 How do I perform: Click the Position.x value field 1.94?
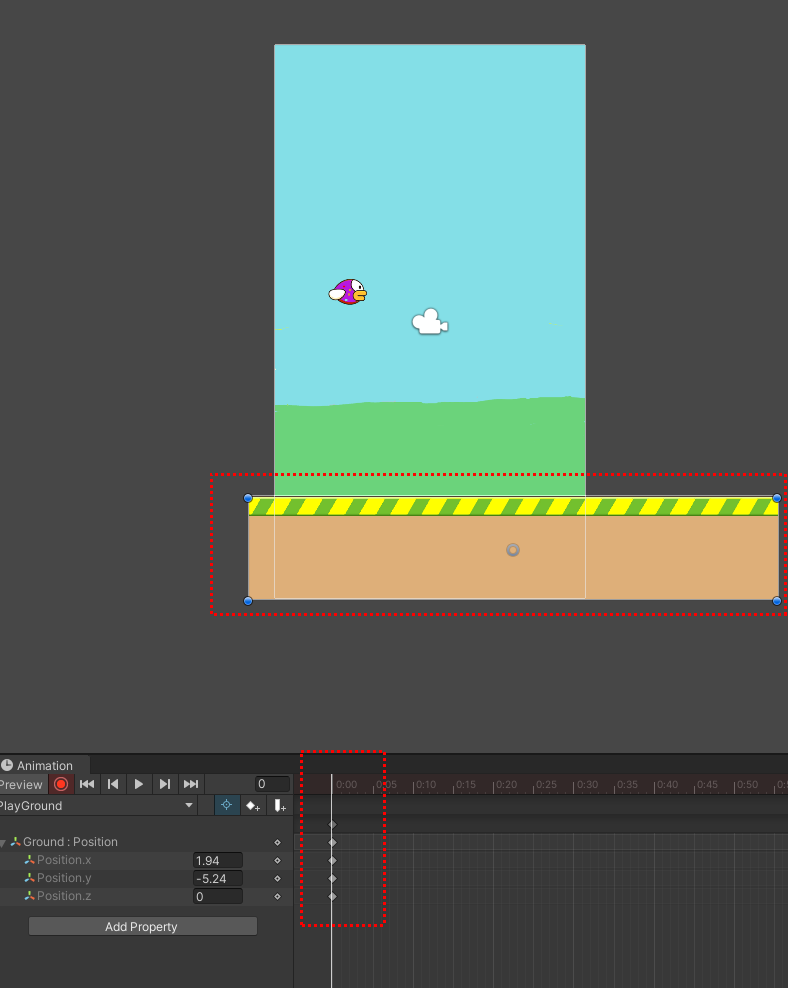(217, 860)
